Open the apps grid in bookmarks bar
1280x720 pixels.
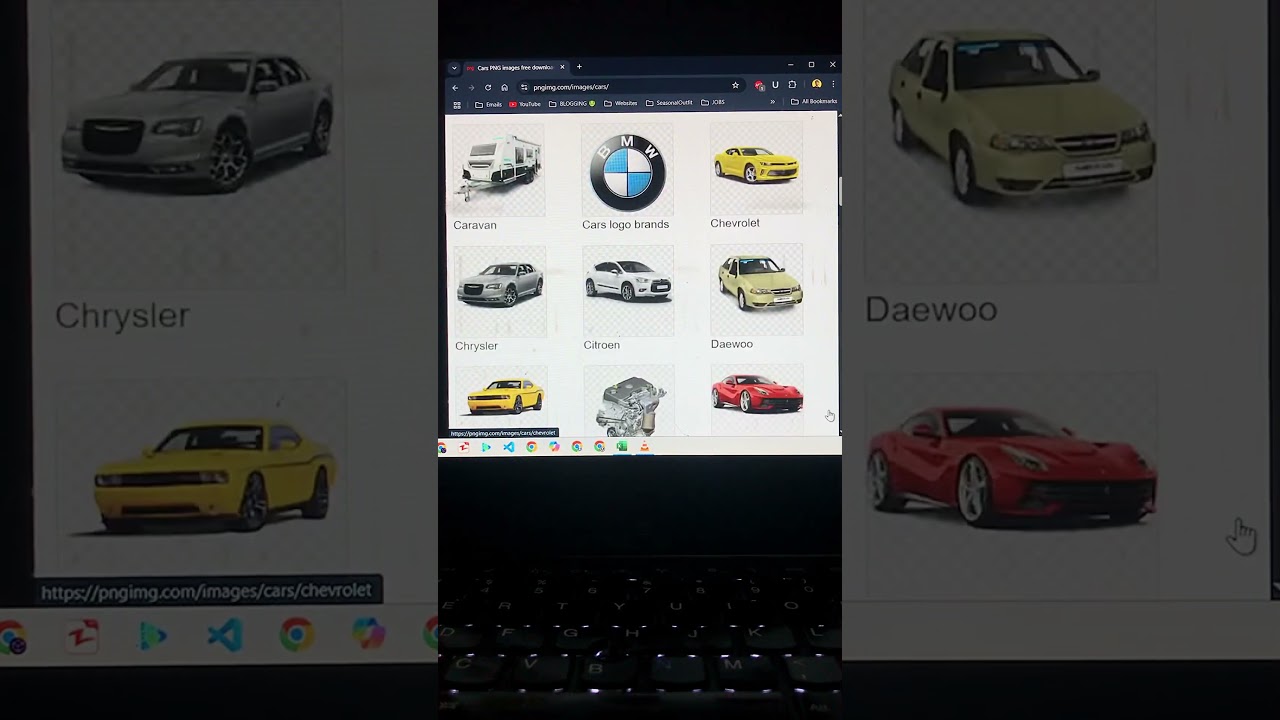pos(457,104)
